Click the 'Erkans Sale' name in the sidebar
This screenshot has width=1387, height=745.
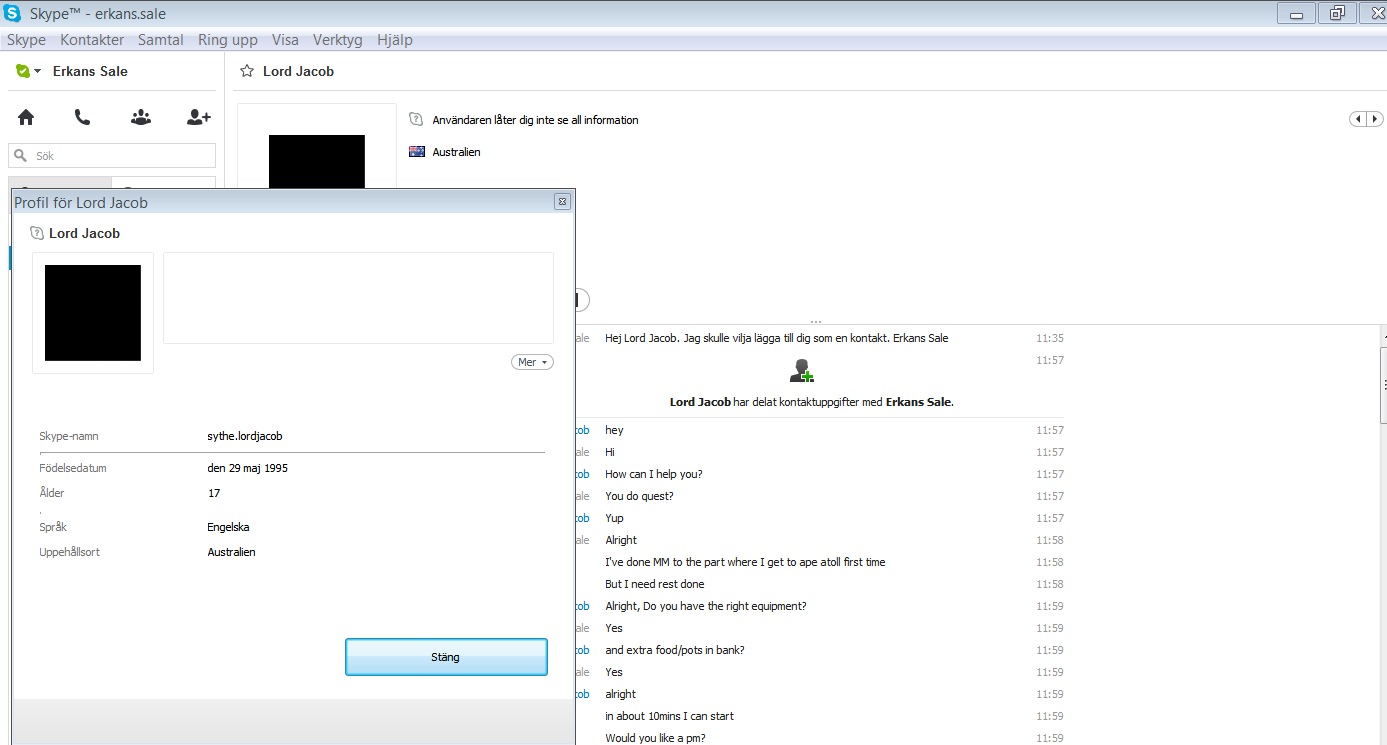pos(90,71)
